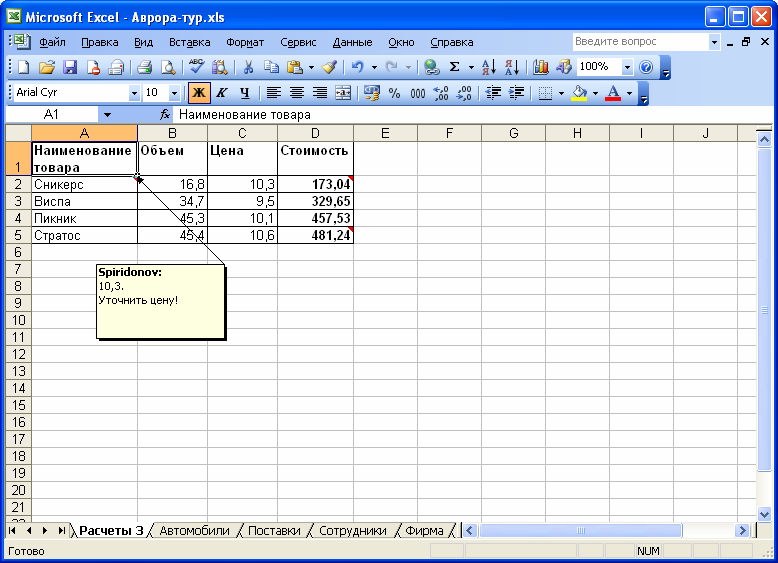The height and width of the screenshot is (563, 778).
Task: Sort descending with the Я-A icon
Action: [x=512, y=67]
